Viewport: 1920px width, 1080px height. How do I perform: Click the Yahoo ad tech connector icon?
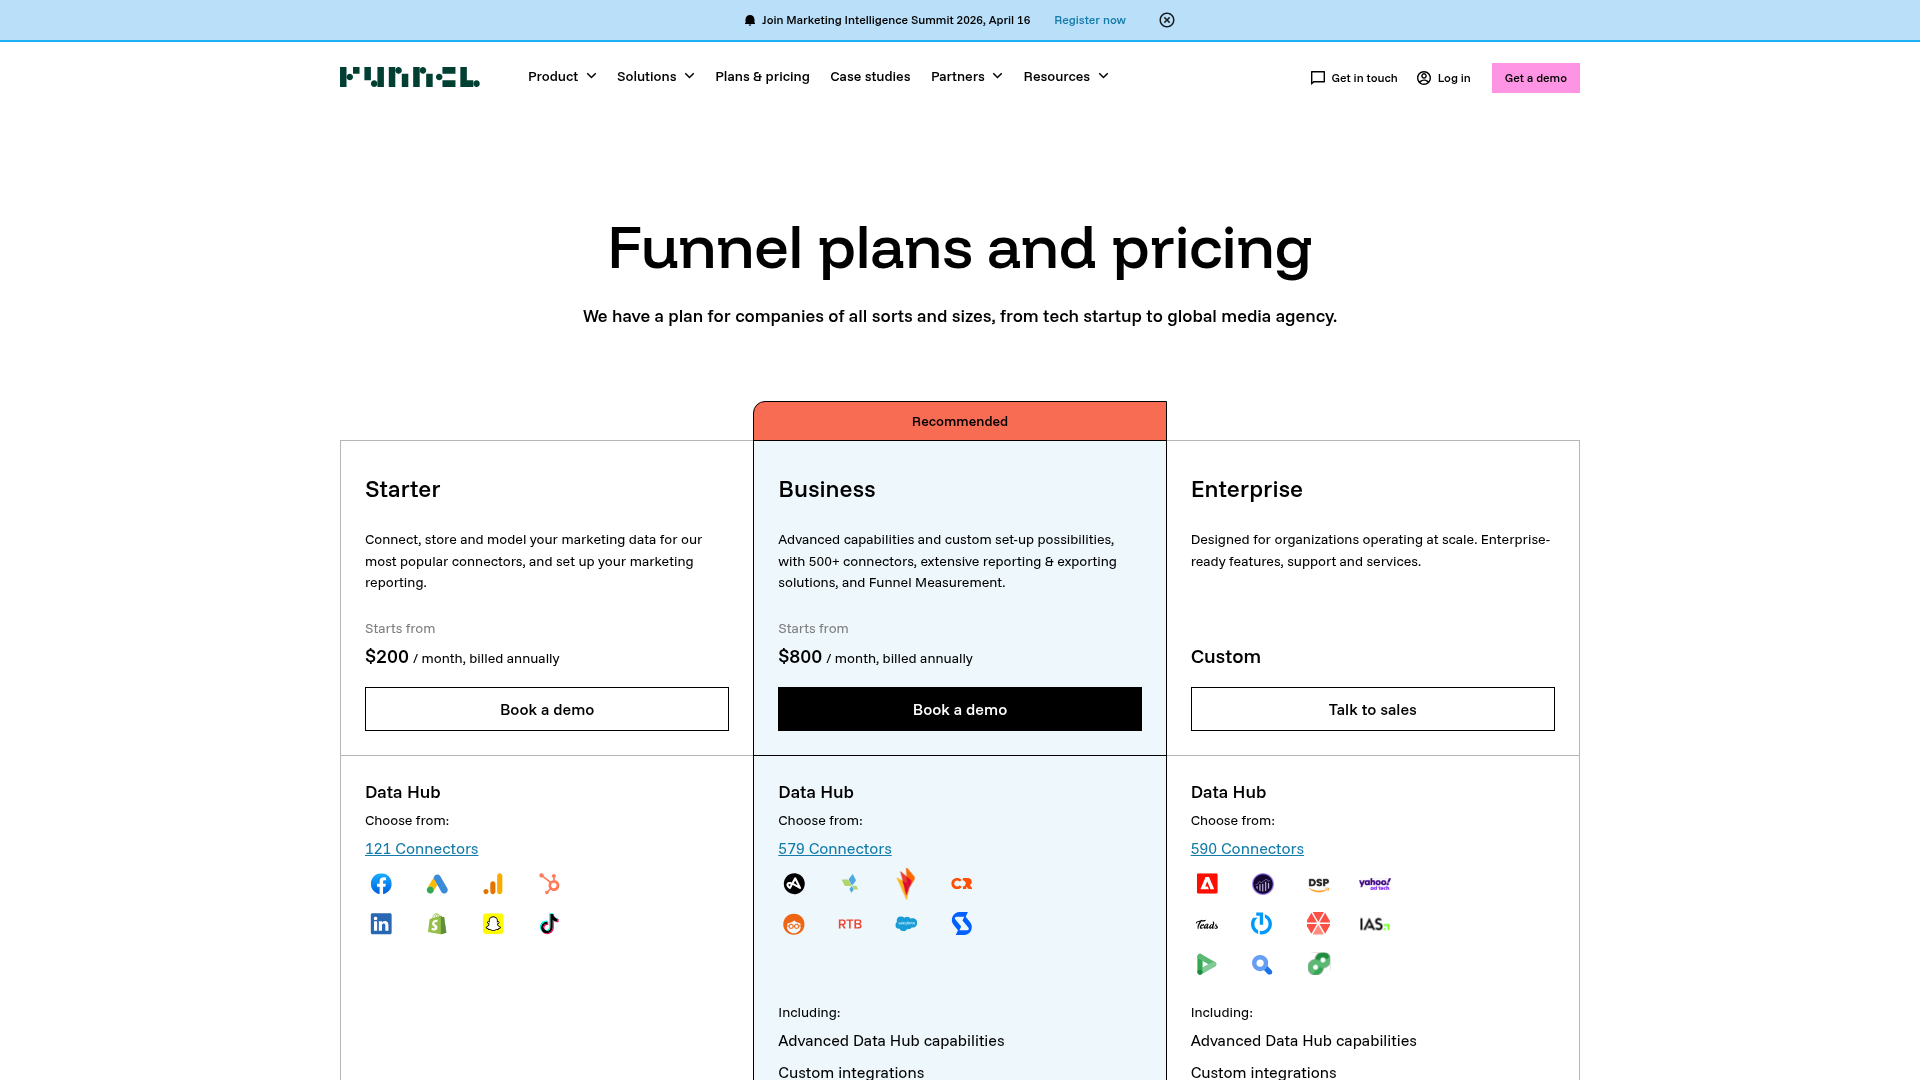pyautogui.click(x=1374, y=884)
